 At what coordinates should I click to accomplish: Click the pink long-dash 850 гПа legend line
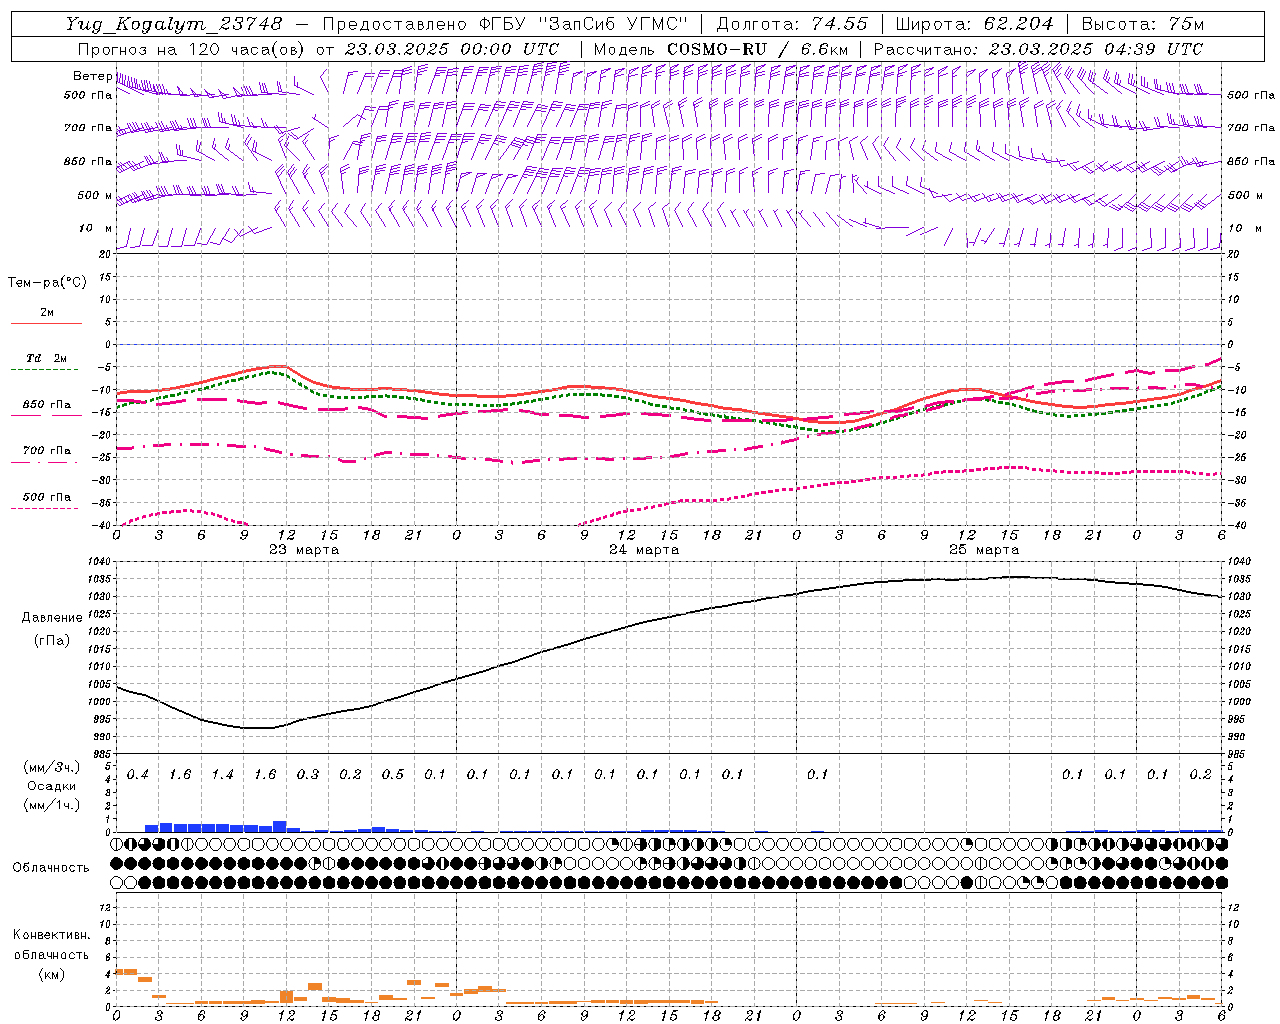click(46, 416)
